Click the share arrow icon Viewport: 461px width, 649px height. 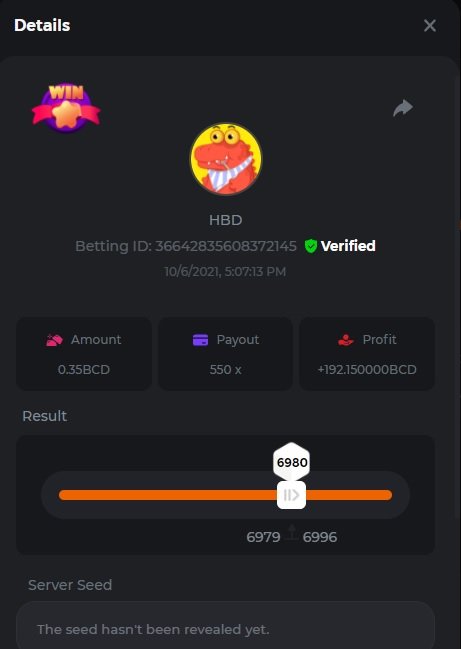(403, 108)
